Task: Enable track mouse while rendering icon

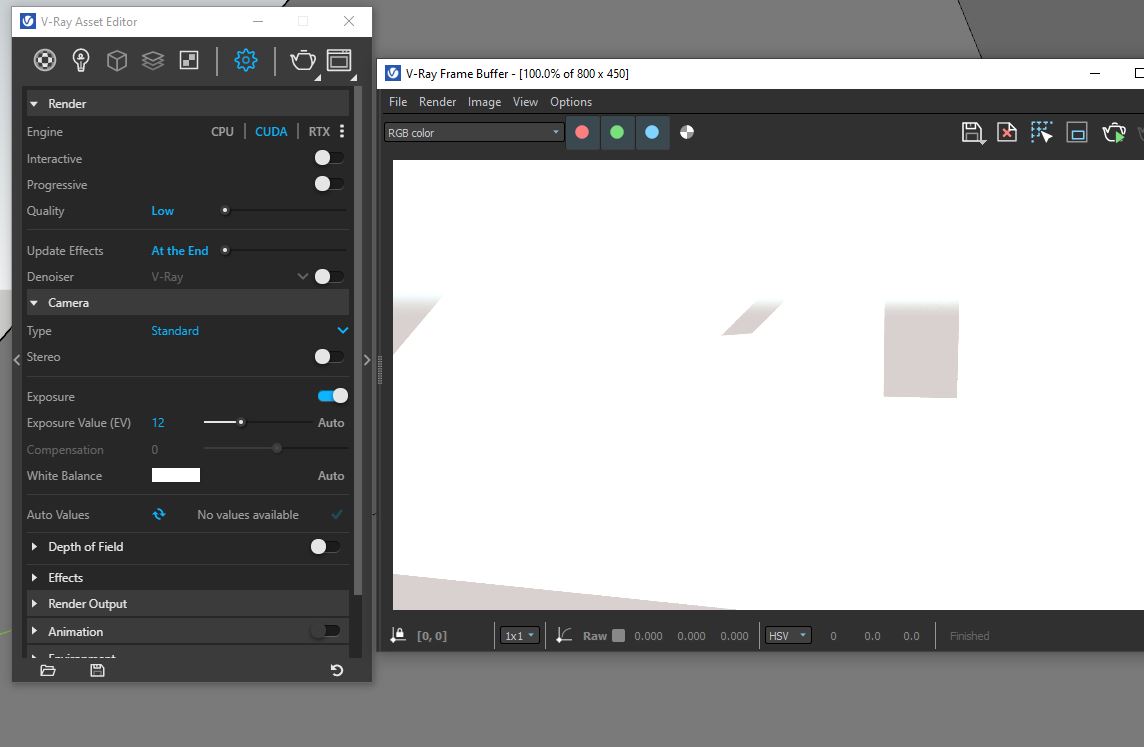Action: pyautogui.click(x=1042, y=133)
